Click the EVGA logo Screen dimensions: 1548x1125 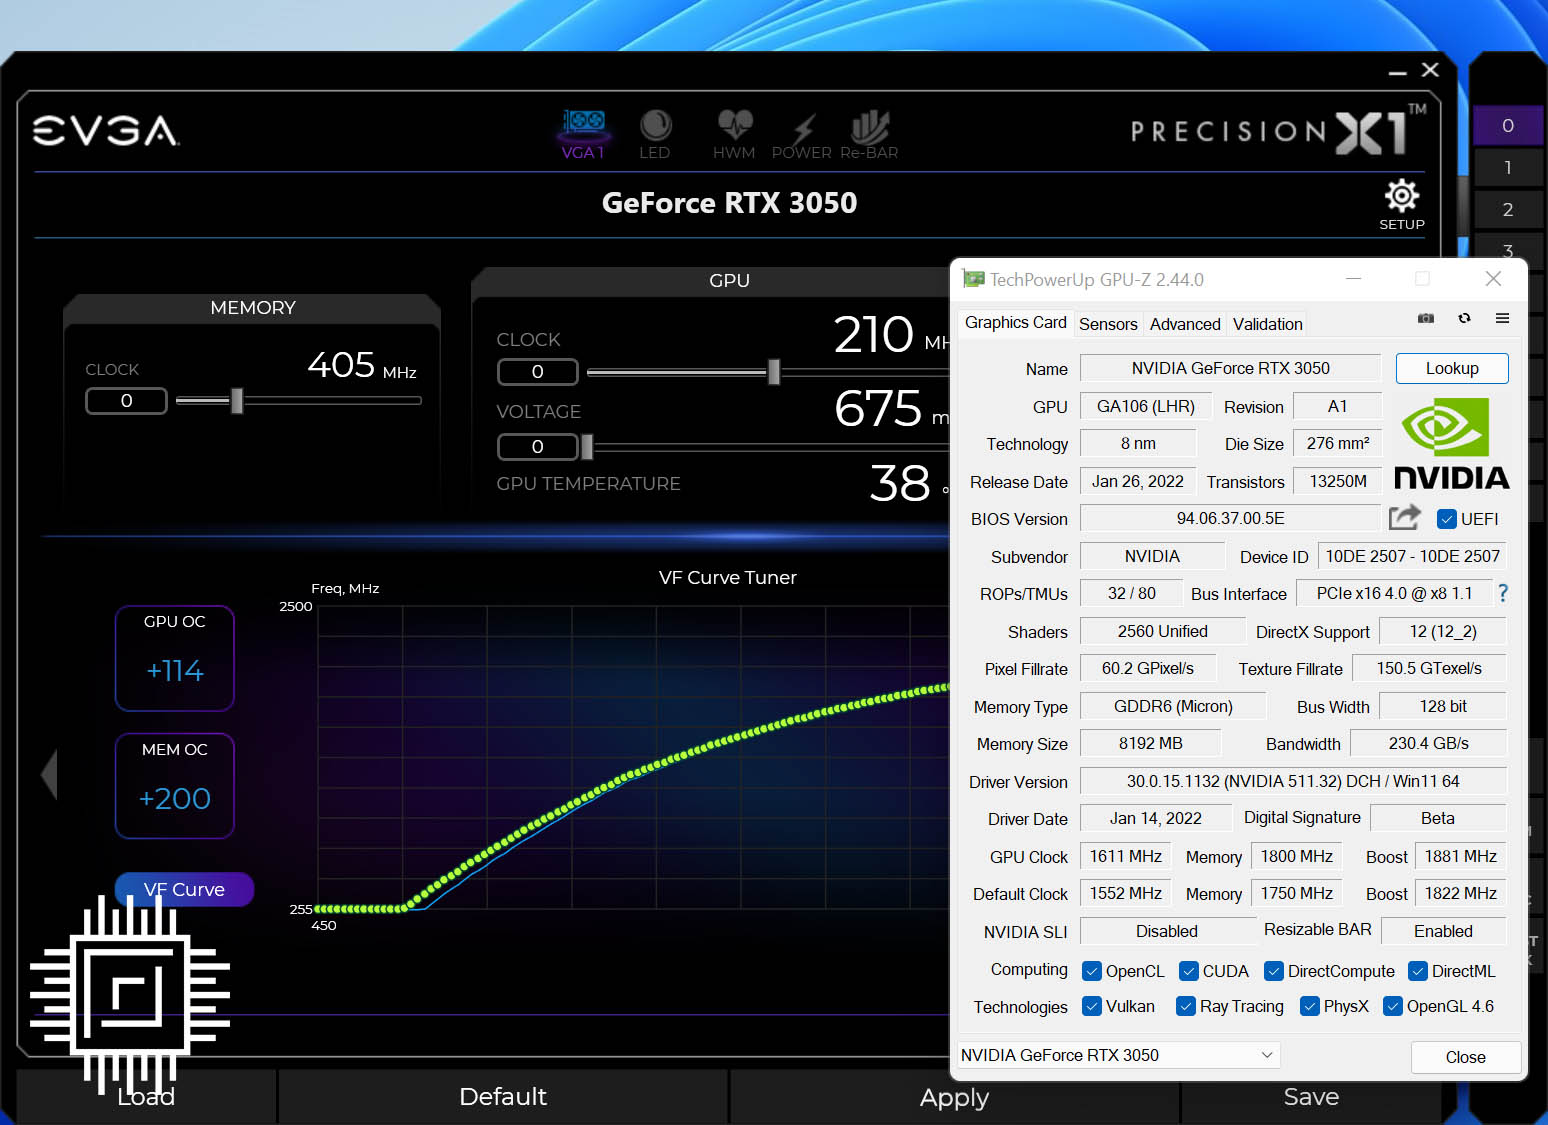106,131
